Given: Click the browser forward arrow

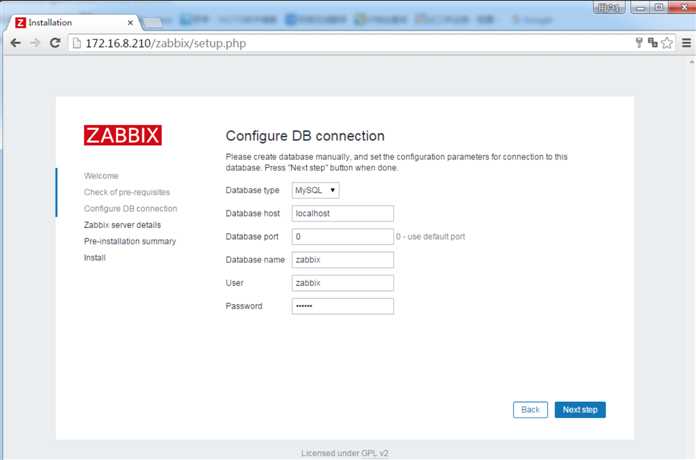Looking at the screenshot, I should tap(35, 43).
